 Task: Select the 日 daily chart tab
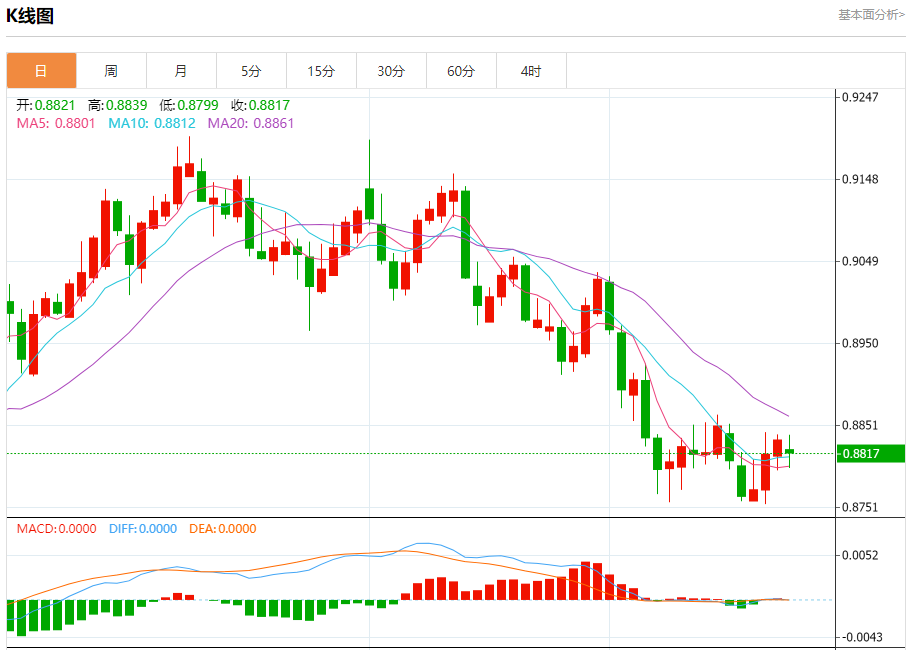41,71
